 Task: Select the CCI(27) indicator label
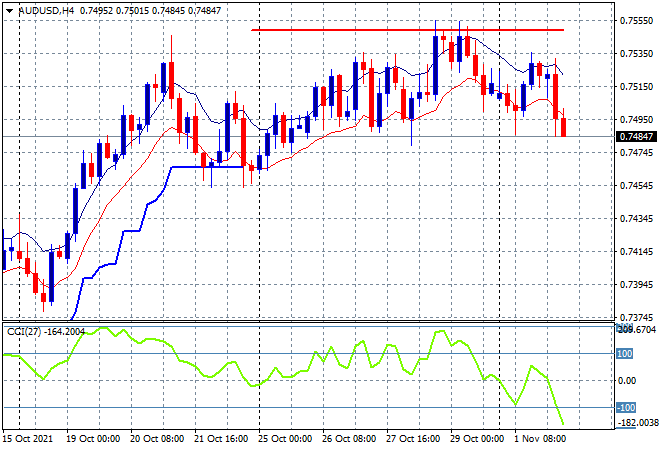(x=46, y=332)
